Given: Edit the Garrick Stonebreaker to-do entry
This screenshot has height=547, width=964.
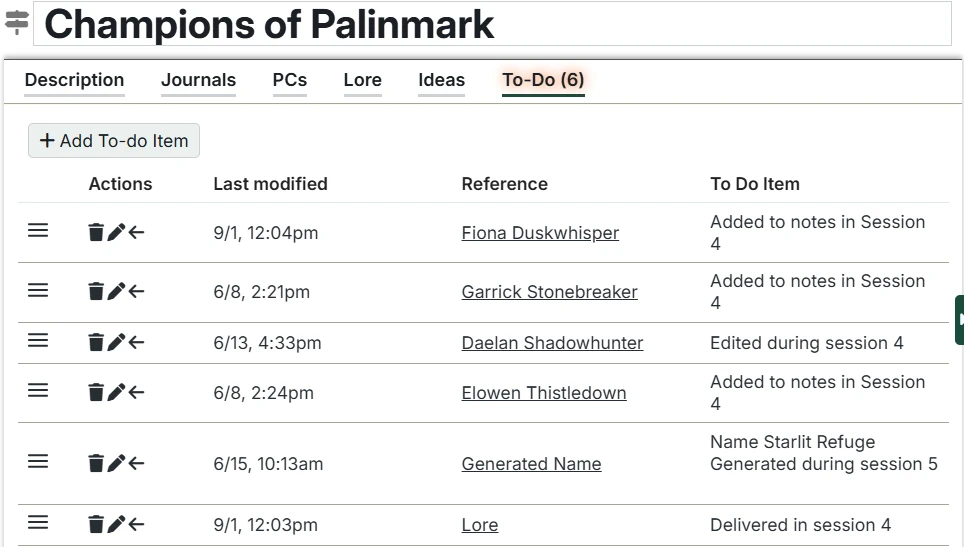Looking at the screenshot, I should click(x=116, y=292).
